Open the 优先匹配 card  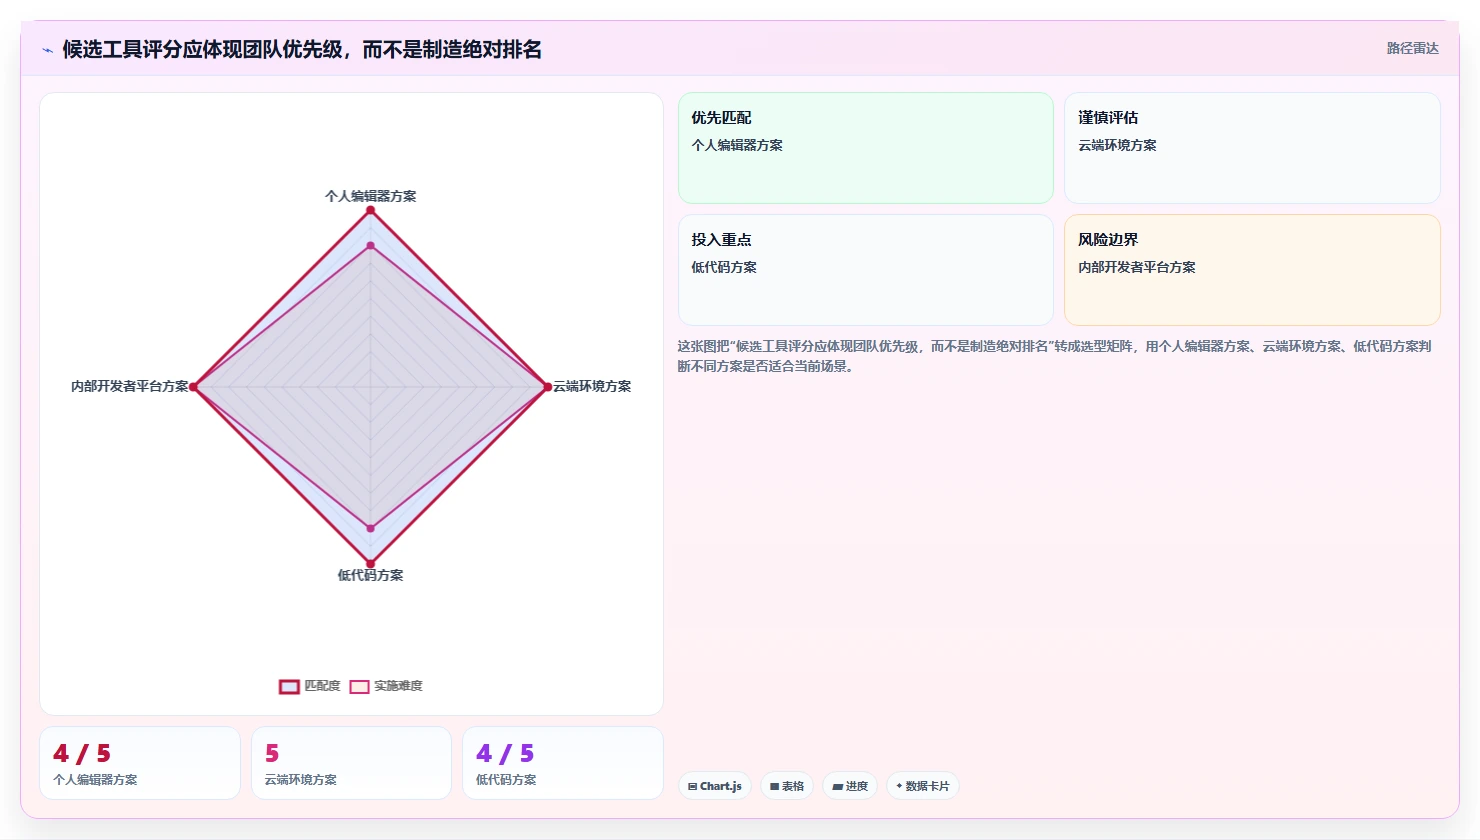866,148
